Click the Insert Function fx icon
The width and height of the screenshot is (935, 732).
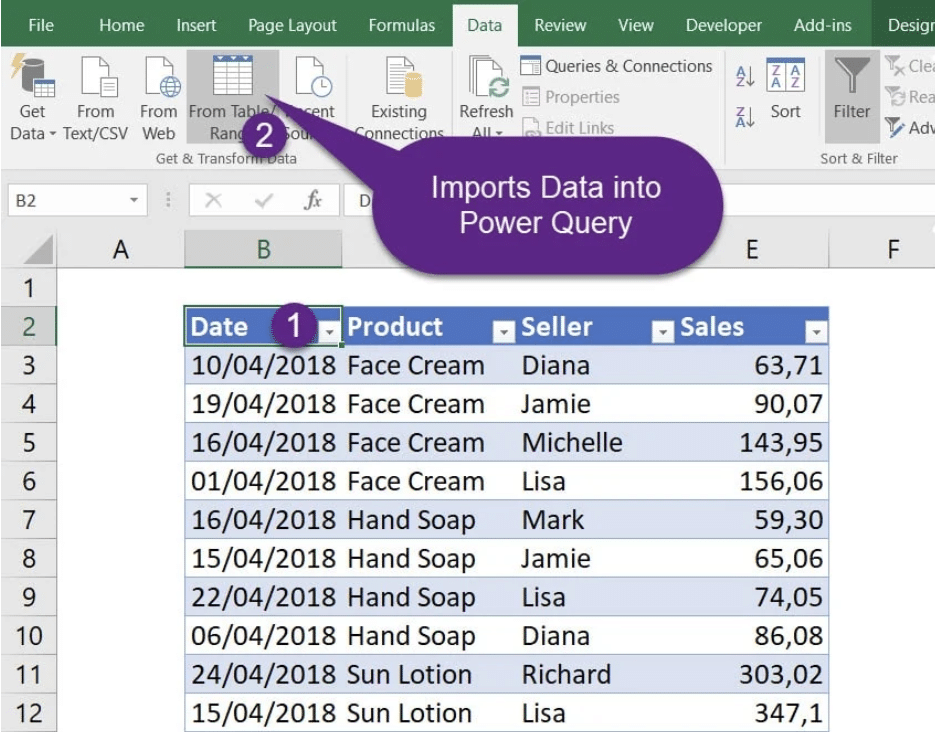311,200
